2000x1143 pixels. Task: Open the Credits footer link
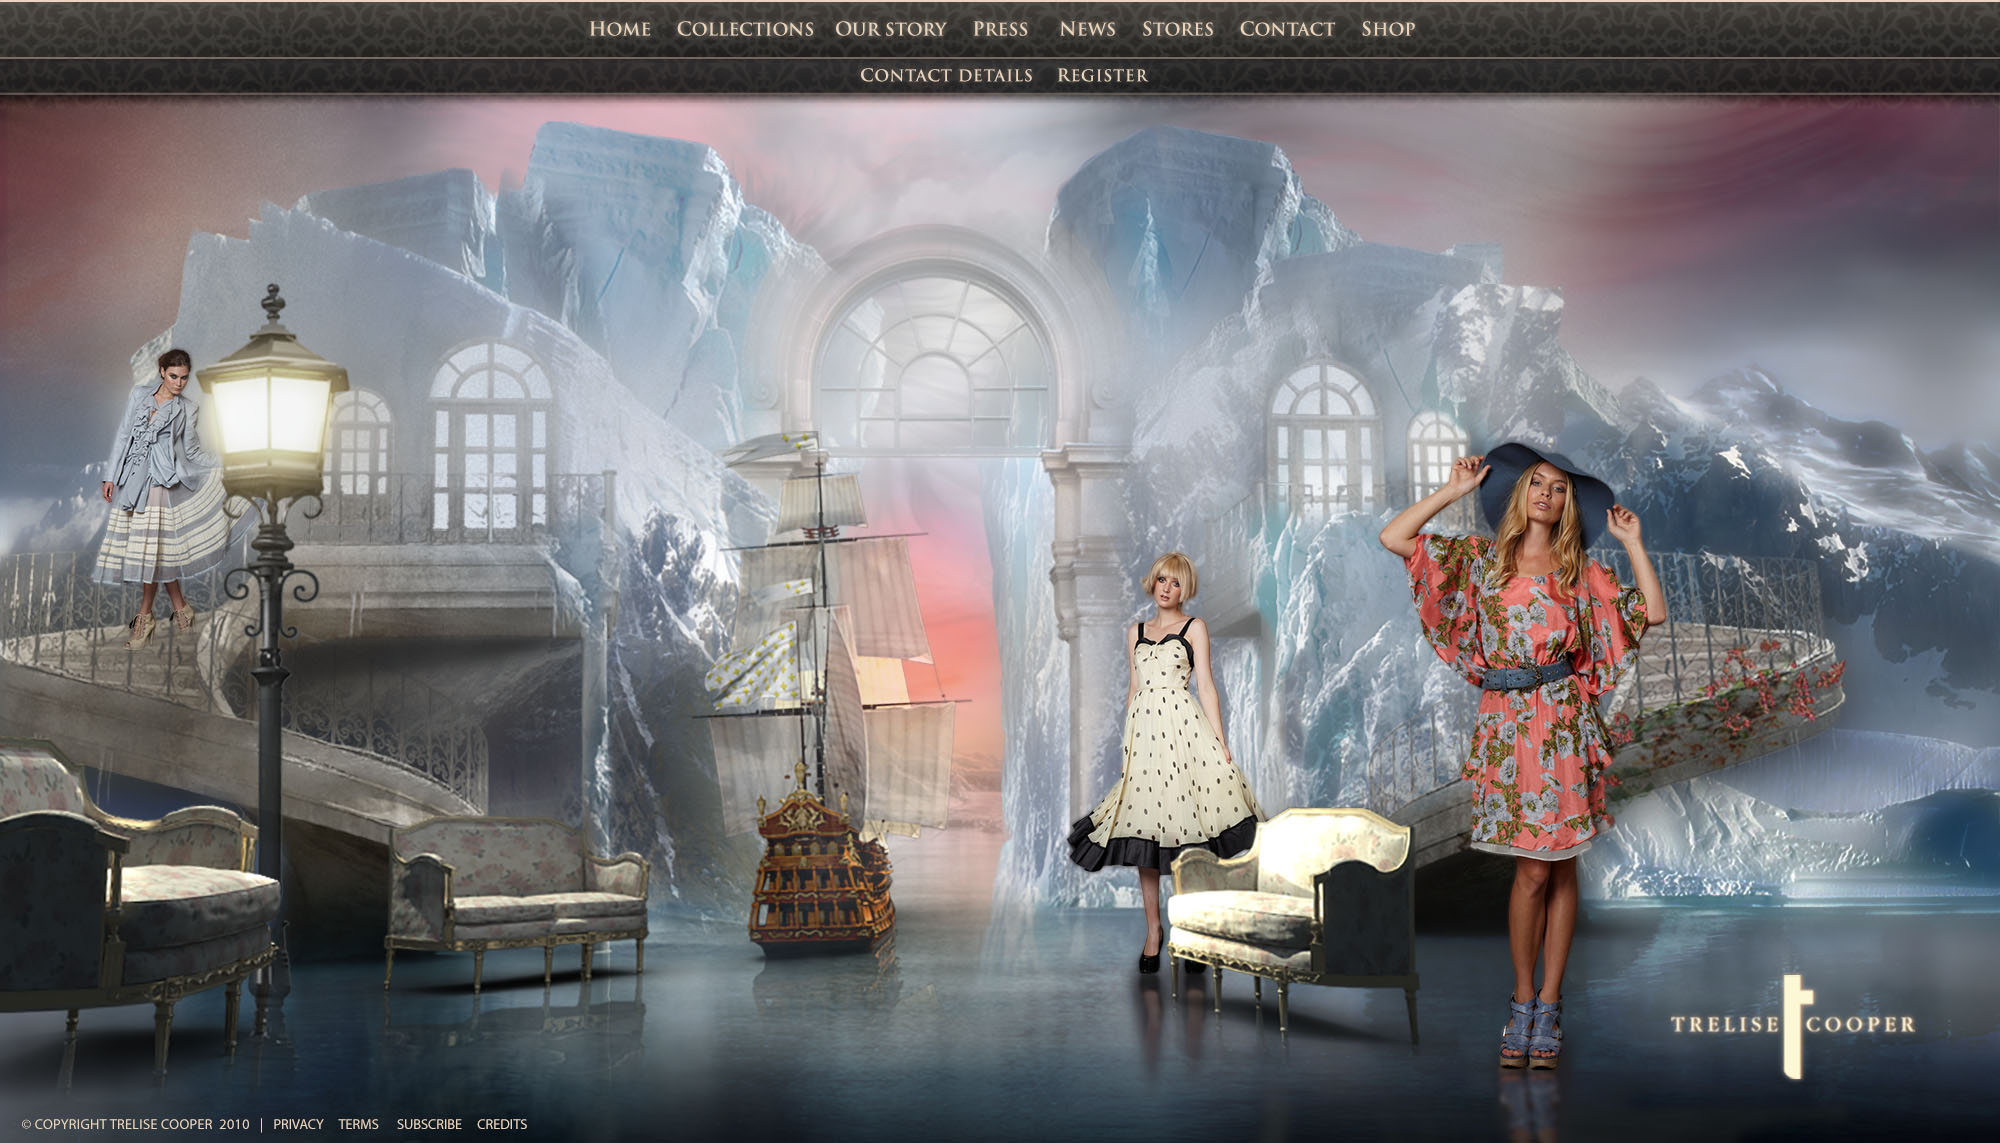[502, 1124]
